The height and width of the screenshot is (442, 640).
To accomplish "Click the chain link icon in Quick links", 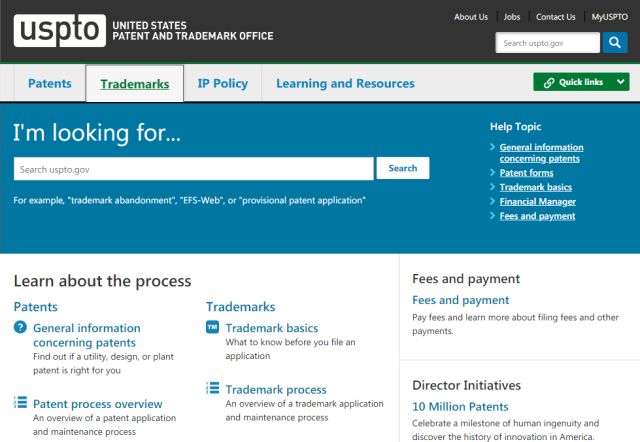I will click(549, 82).
